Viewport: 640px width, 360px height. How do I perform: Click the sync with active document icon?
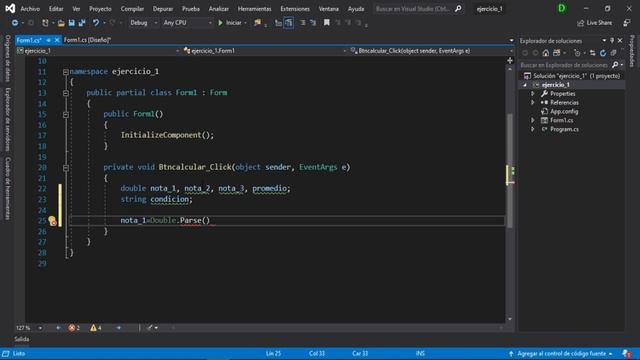[593, 53]
